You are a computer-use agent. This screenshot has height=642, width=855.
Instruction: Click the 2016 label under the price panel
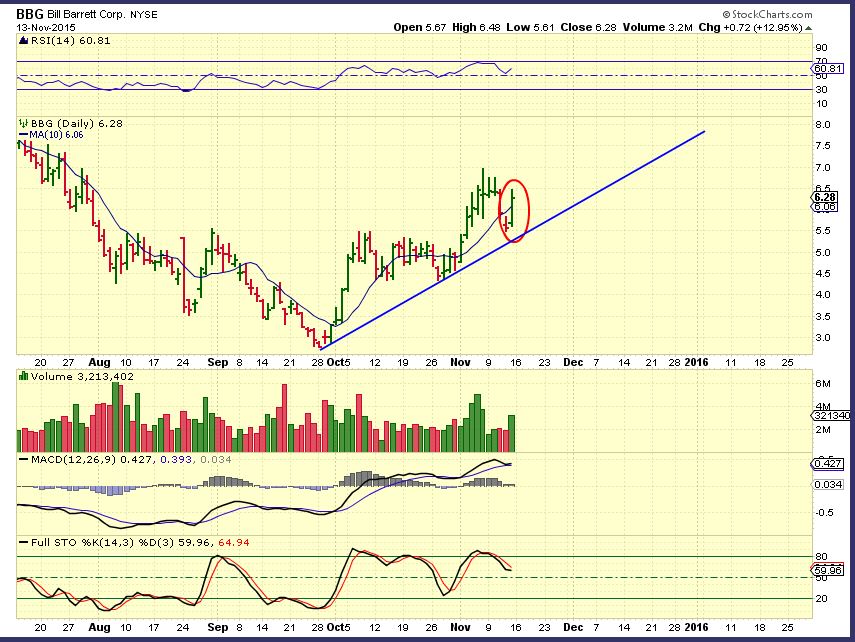click(696, 362)
